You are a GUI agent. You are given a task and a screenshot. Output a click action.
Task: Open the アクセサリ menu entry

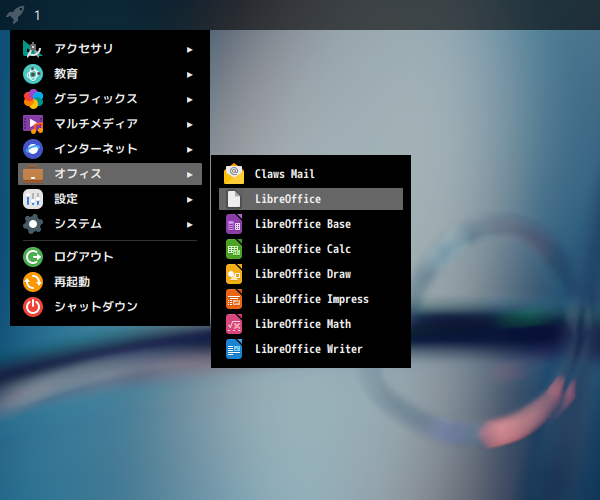coord(110,49)
